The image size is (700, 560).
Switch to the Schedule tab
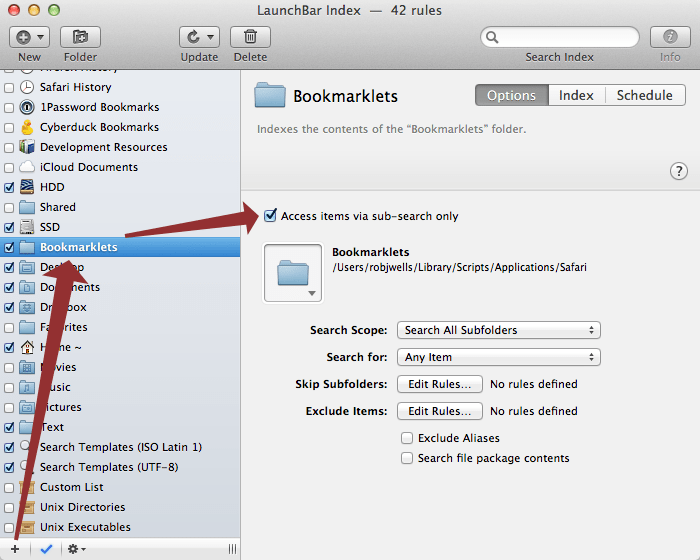[x=645, y=95]
